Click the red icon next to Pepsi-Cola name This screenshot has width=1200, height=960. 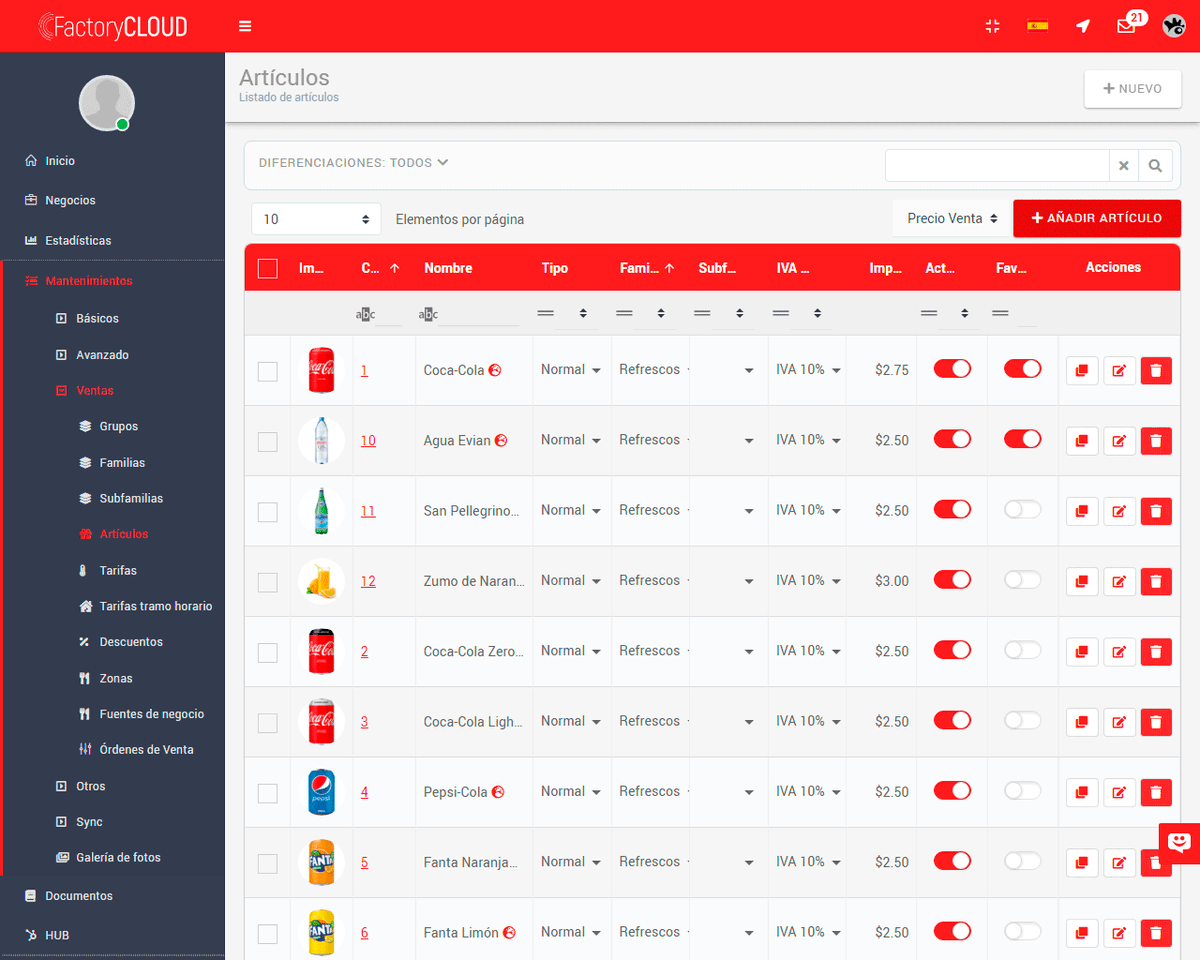pos(497,792)
